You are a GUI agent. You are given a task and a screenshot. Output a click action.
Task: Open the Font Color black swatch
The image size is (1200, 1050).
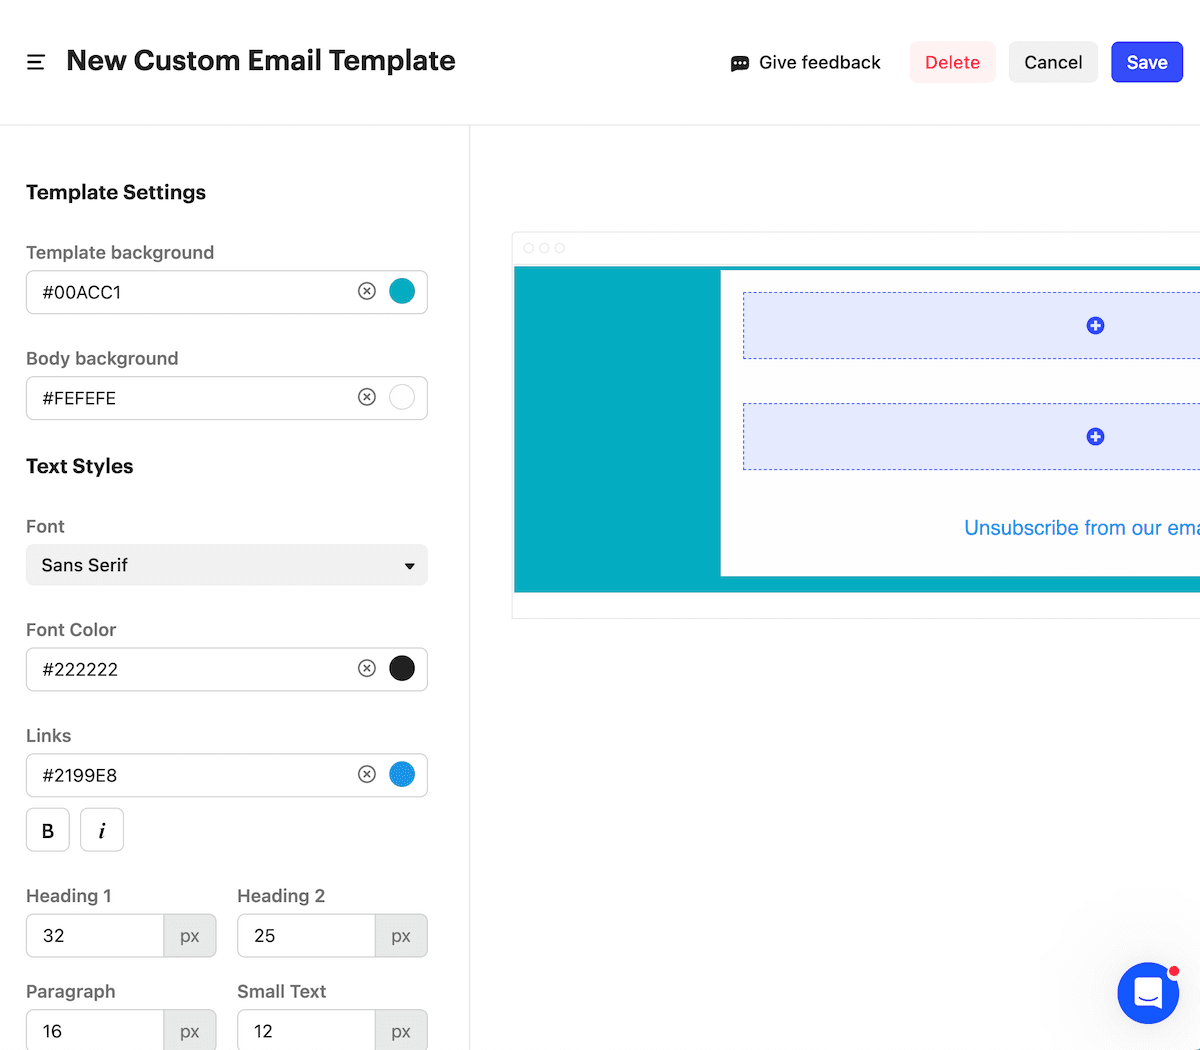pos(402,668)
